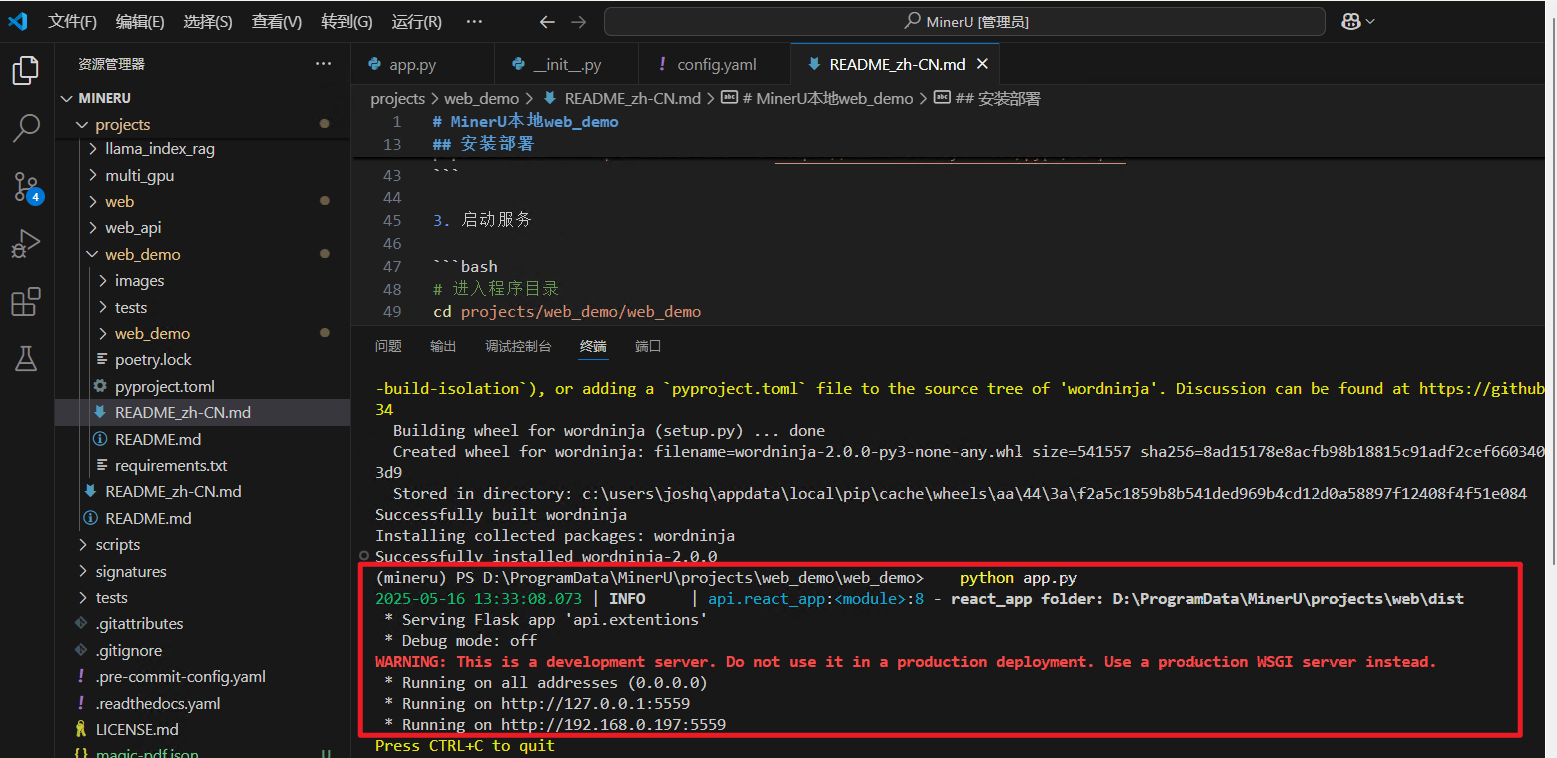Go back with the left arrow
This screenshot has height=758, width=1557.
click(x=547, y=21)
